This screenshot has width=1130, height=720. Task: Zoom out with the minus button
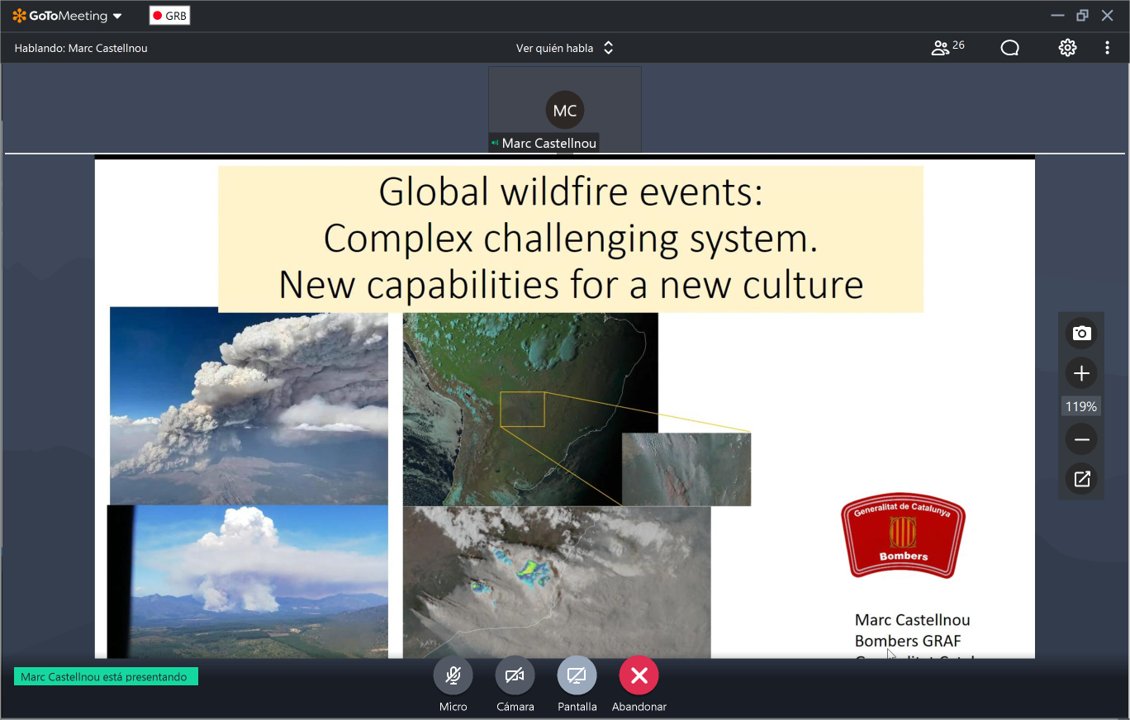(1081, 440)
